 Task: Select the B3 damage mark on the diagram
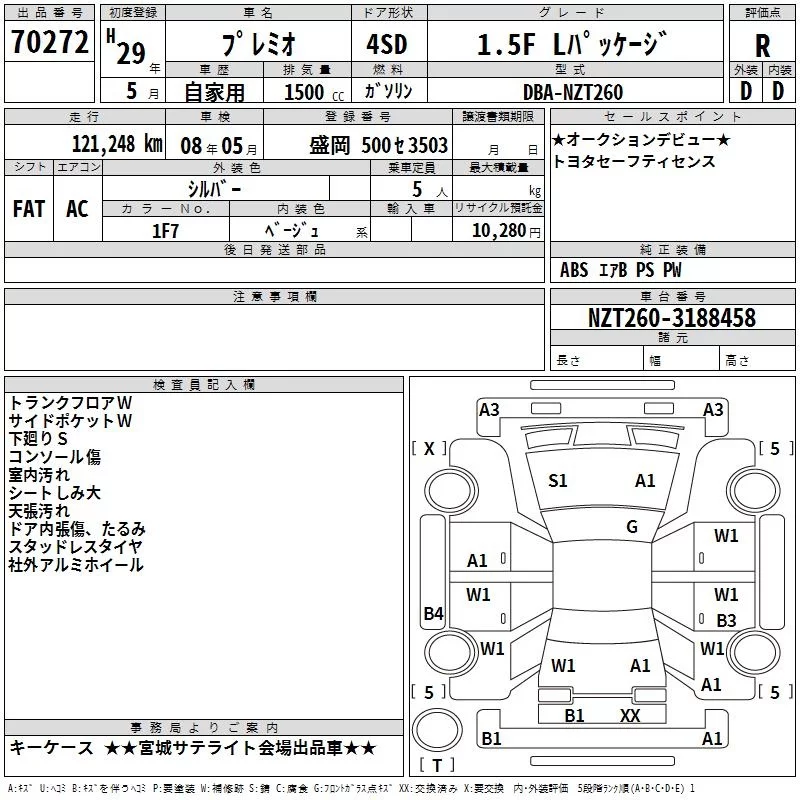(x=726, y=620)
